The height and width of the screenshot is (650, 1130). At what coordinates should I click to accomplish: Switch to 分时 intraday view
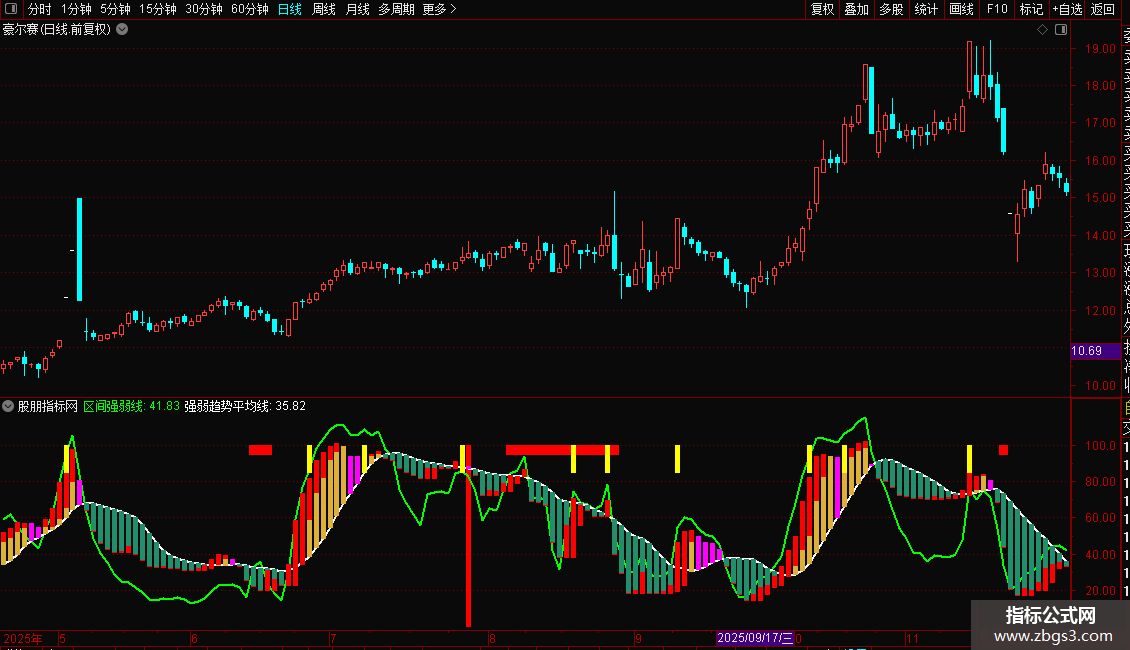tap(40, 9)
